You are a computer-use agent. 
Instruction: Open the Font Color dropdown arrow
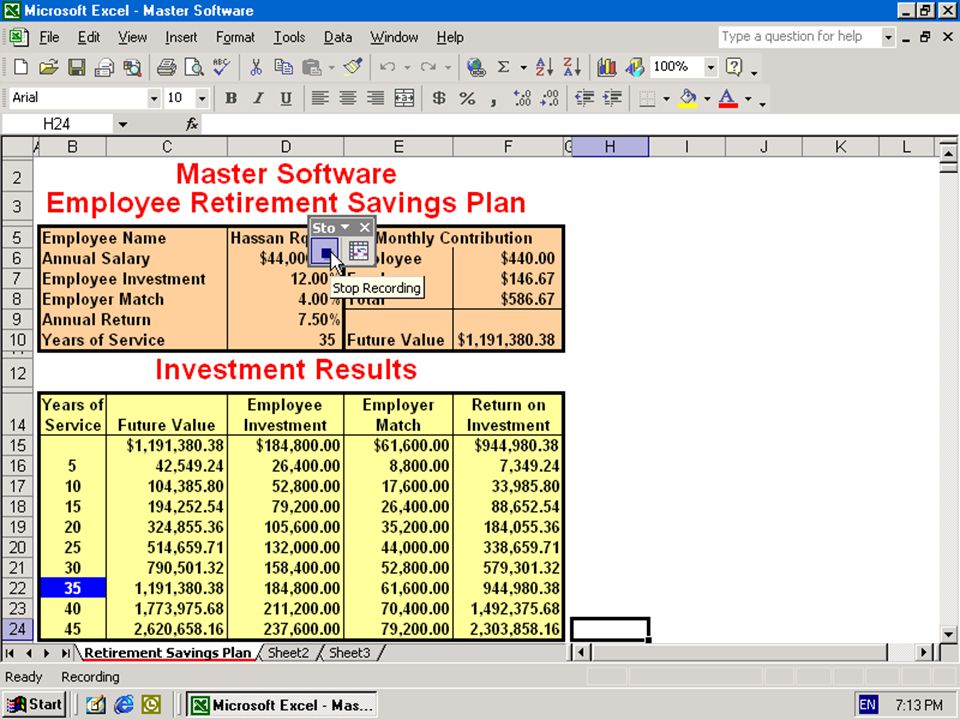point(748,98)
